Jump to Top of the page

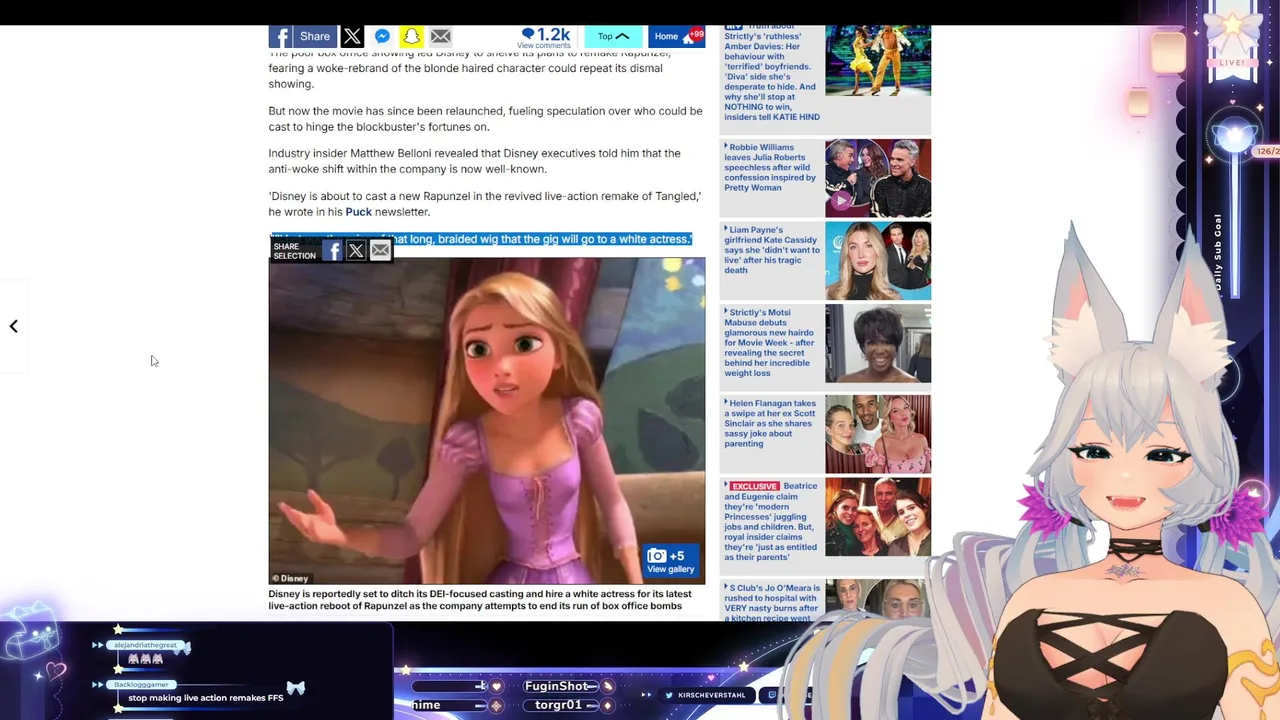click(613, 36)
